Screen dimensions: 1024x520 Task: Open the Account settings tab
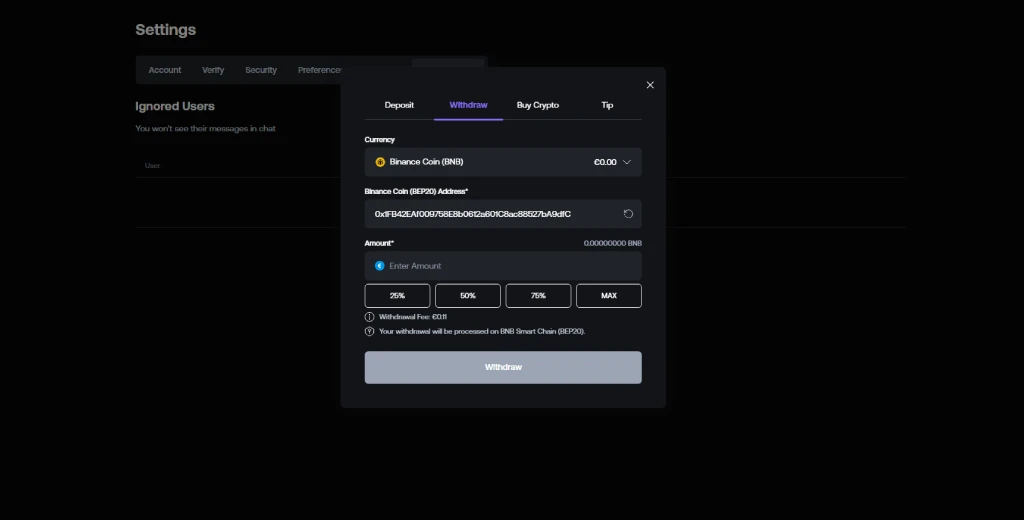(165, 70)
